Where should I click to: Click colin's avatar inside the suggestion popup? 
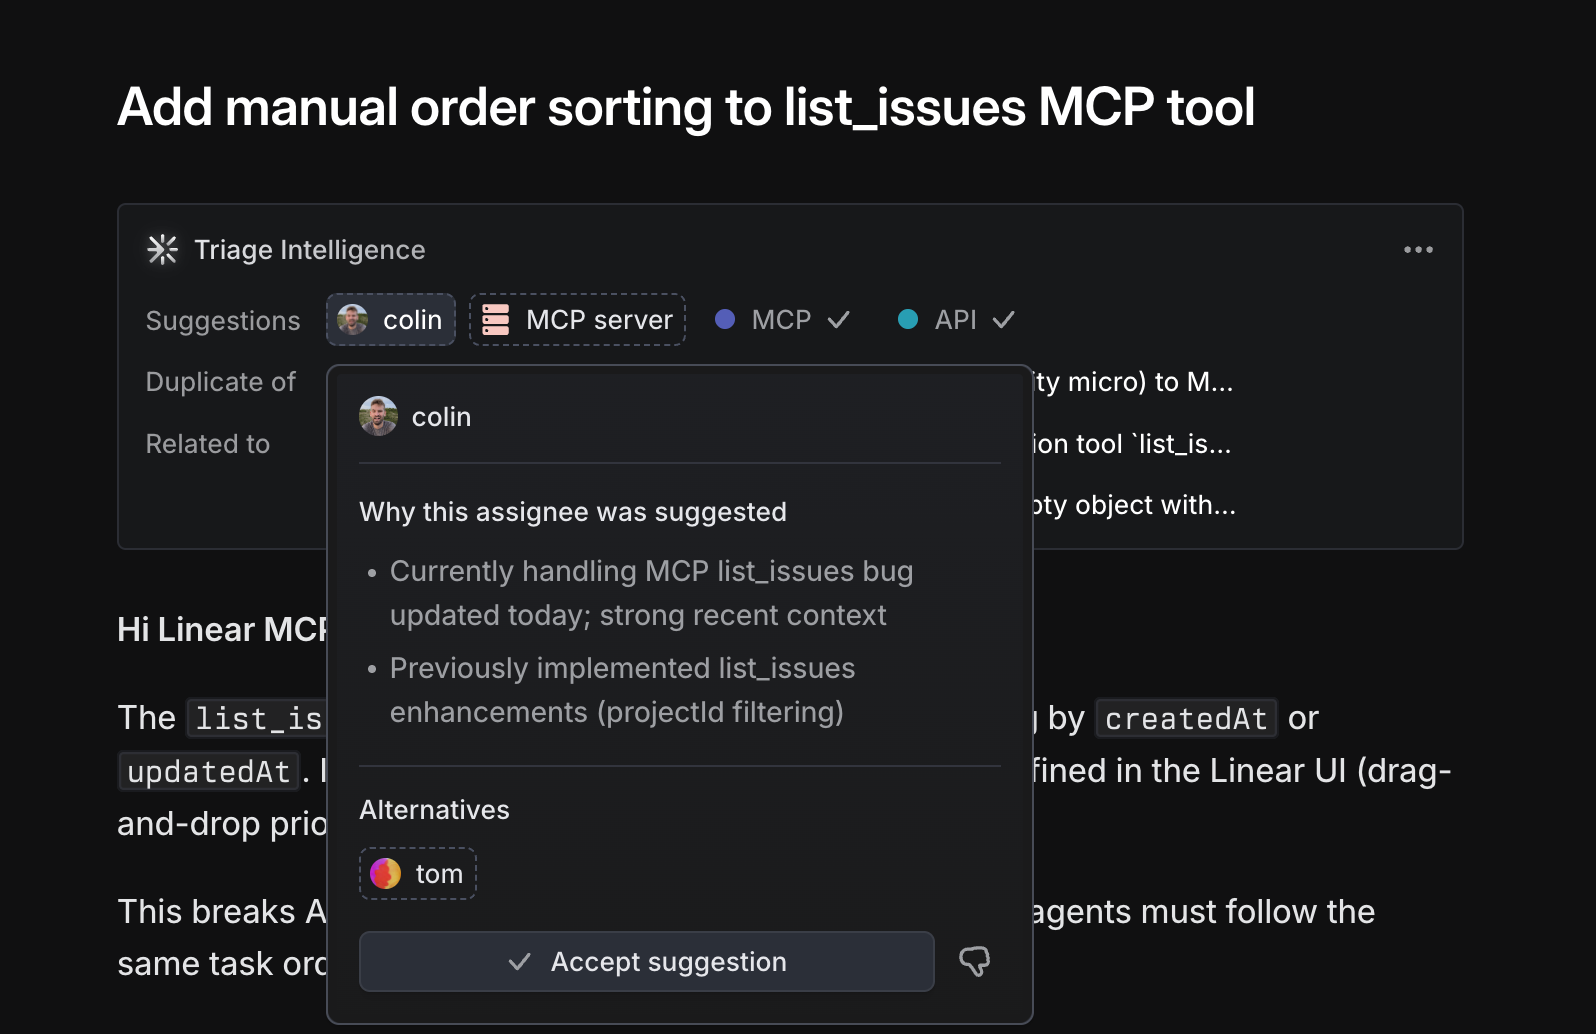click(378, 415)
